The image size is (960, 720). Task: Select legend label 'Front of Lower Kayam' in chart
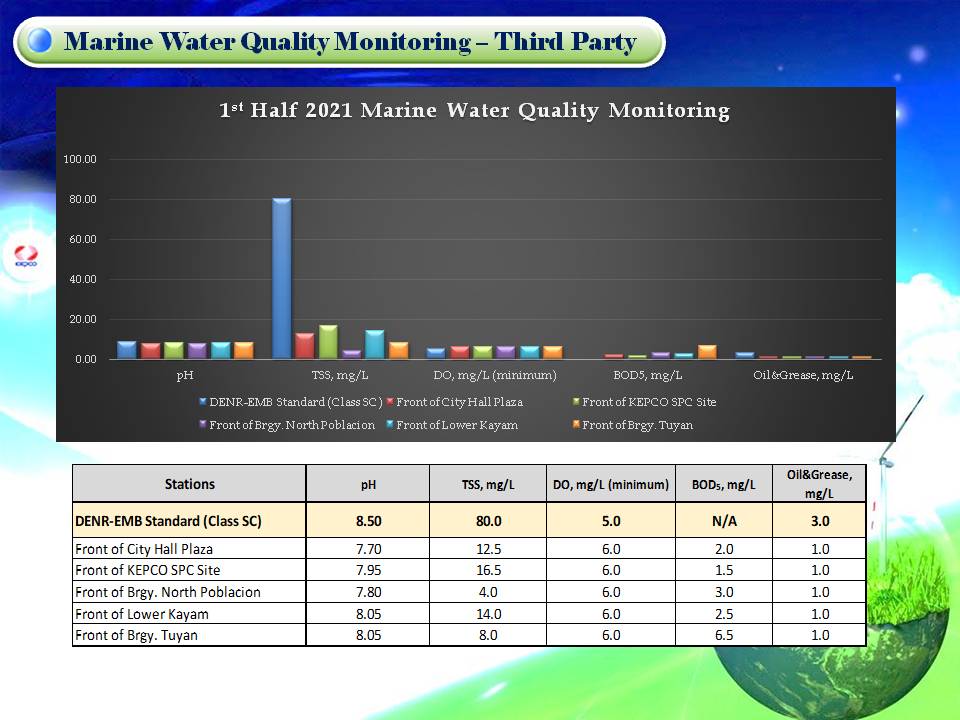457,425
